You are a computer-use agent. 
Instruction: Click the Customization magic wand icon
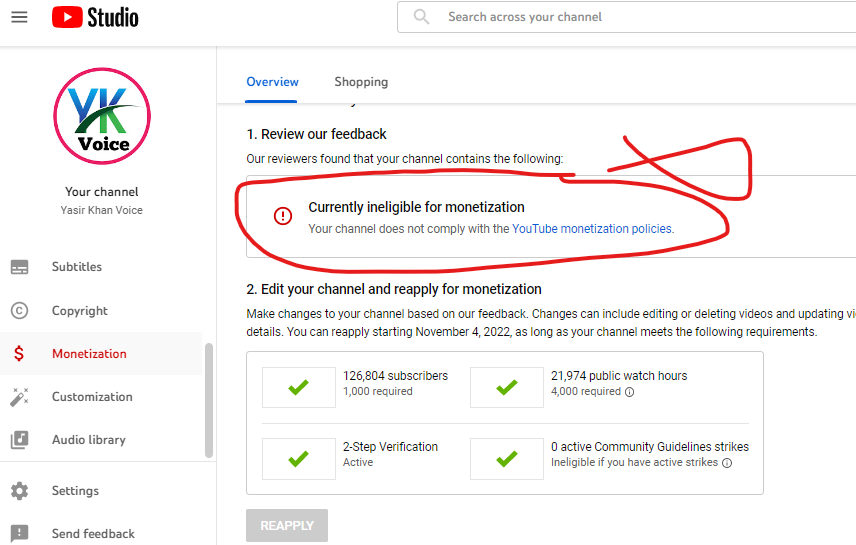pos(19,397)
